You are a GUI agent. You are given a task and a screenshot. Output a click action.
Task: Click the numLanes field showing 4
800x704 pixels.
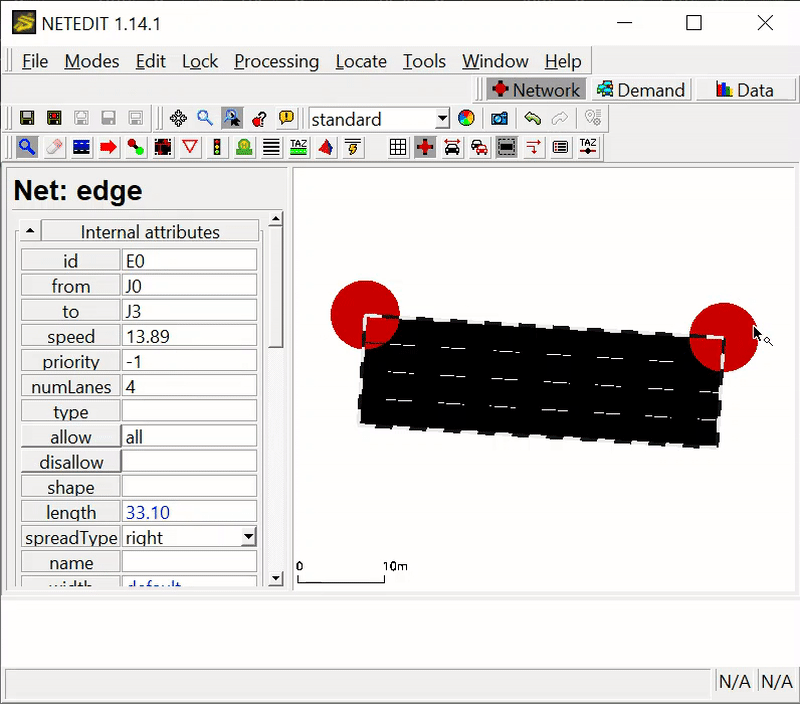click(189, 386)
